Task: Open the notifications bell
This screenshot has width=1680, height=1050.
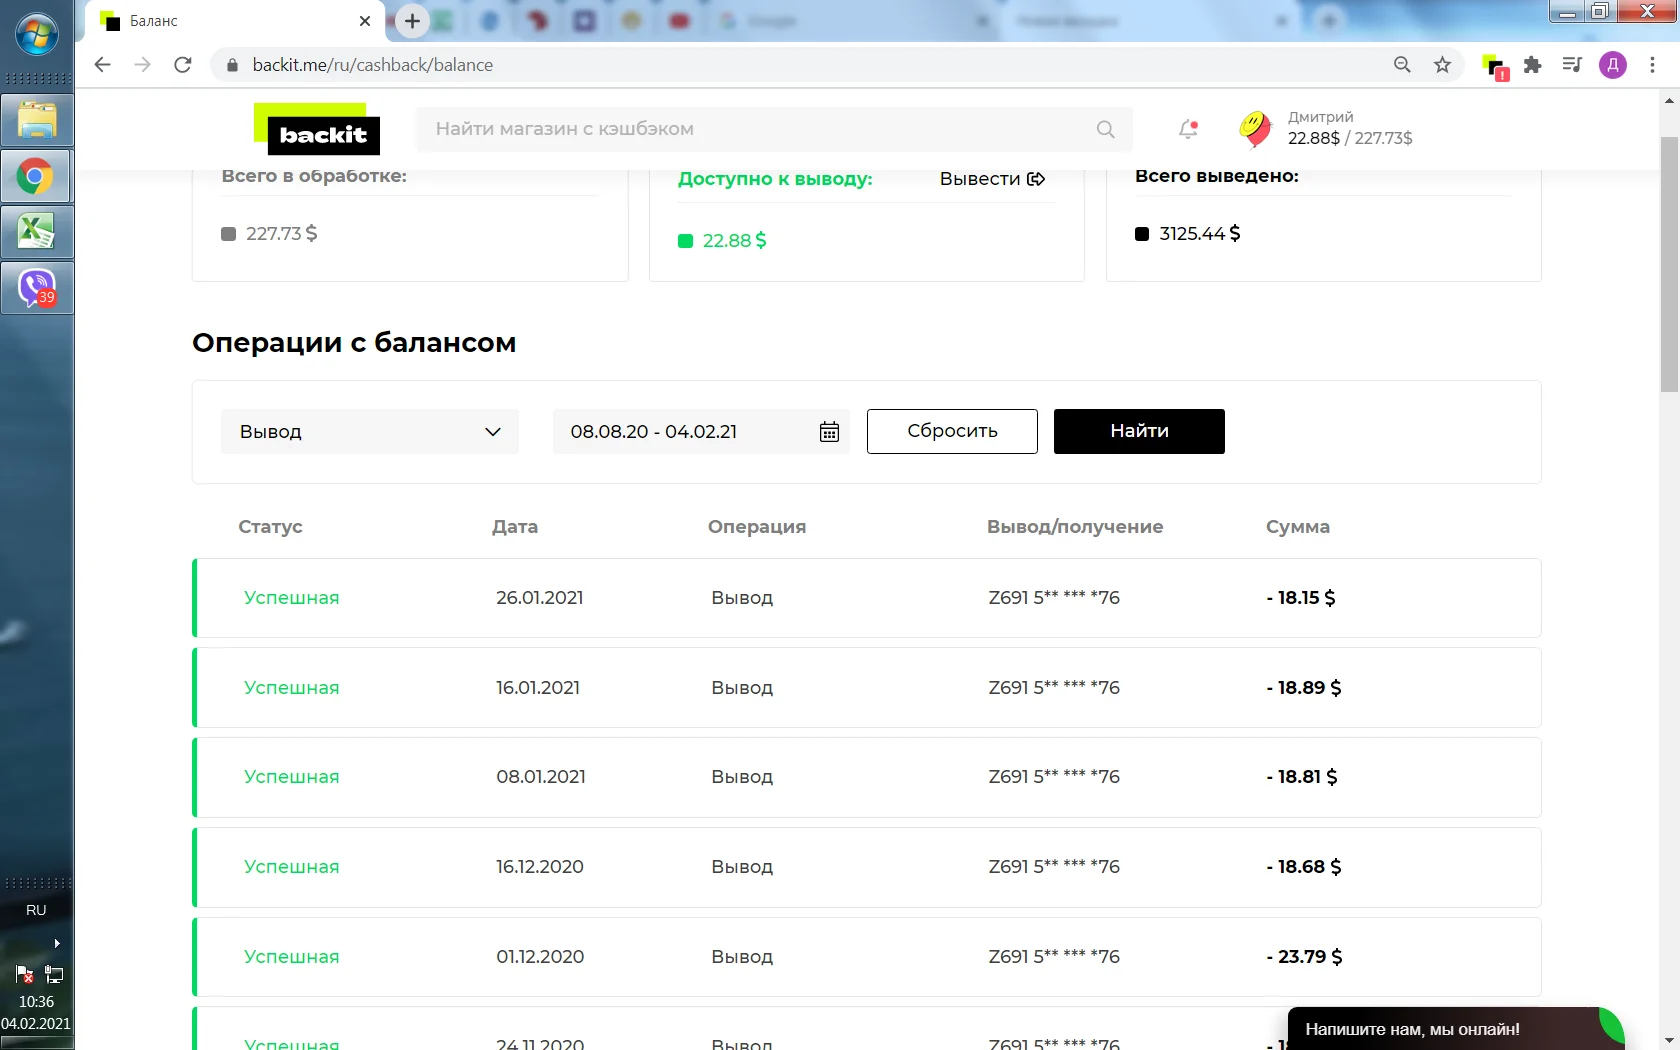Action: tap(1188, 129)
